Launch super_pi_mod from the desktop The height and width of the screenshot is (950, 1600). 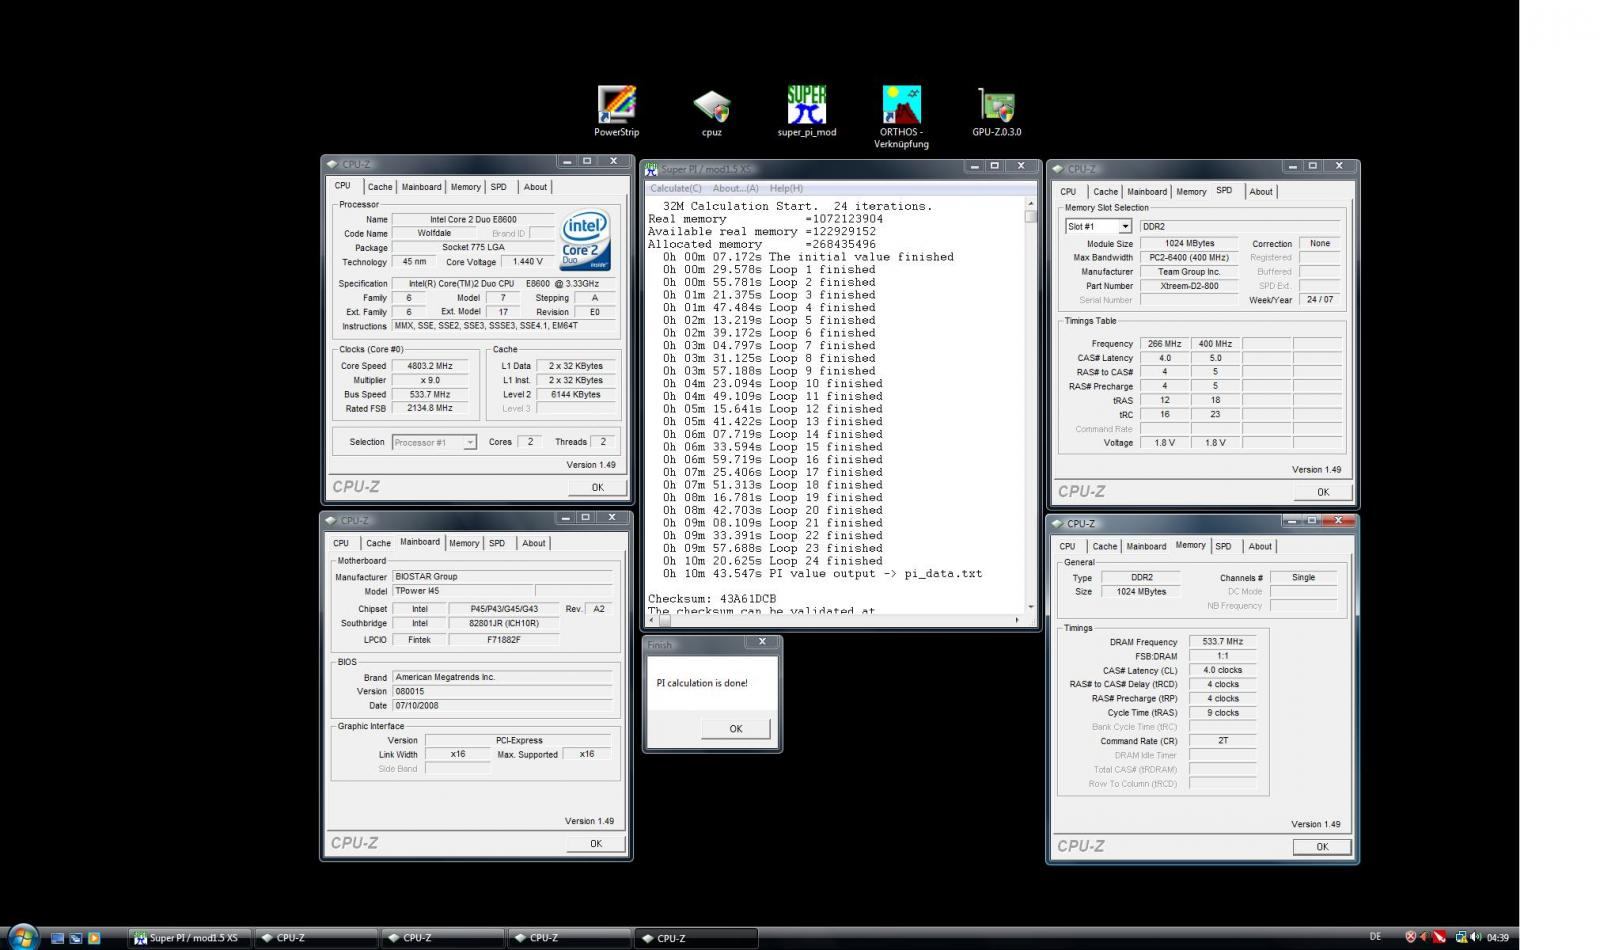pyautogui.click(x=807, y=105)
